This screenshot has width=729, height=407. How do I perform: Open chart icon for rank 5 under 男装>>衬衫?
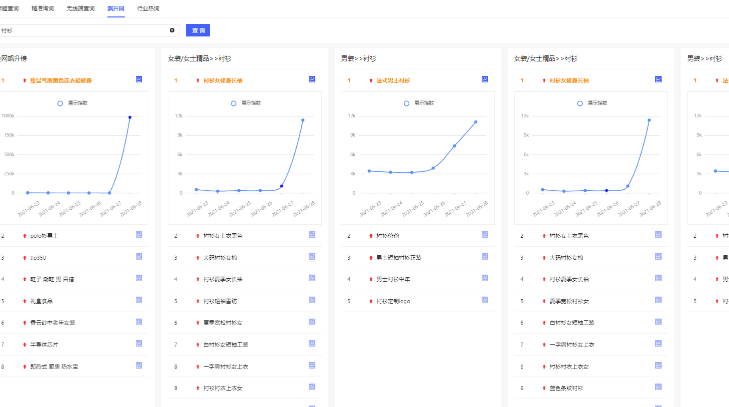tap(485, 300)
